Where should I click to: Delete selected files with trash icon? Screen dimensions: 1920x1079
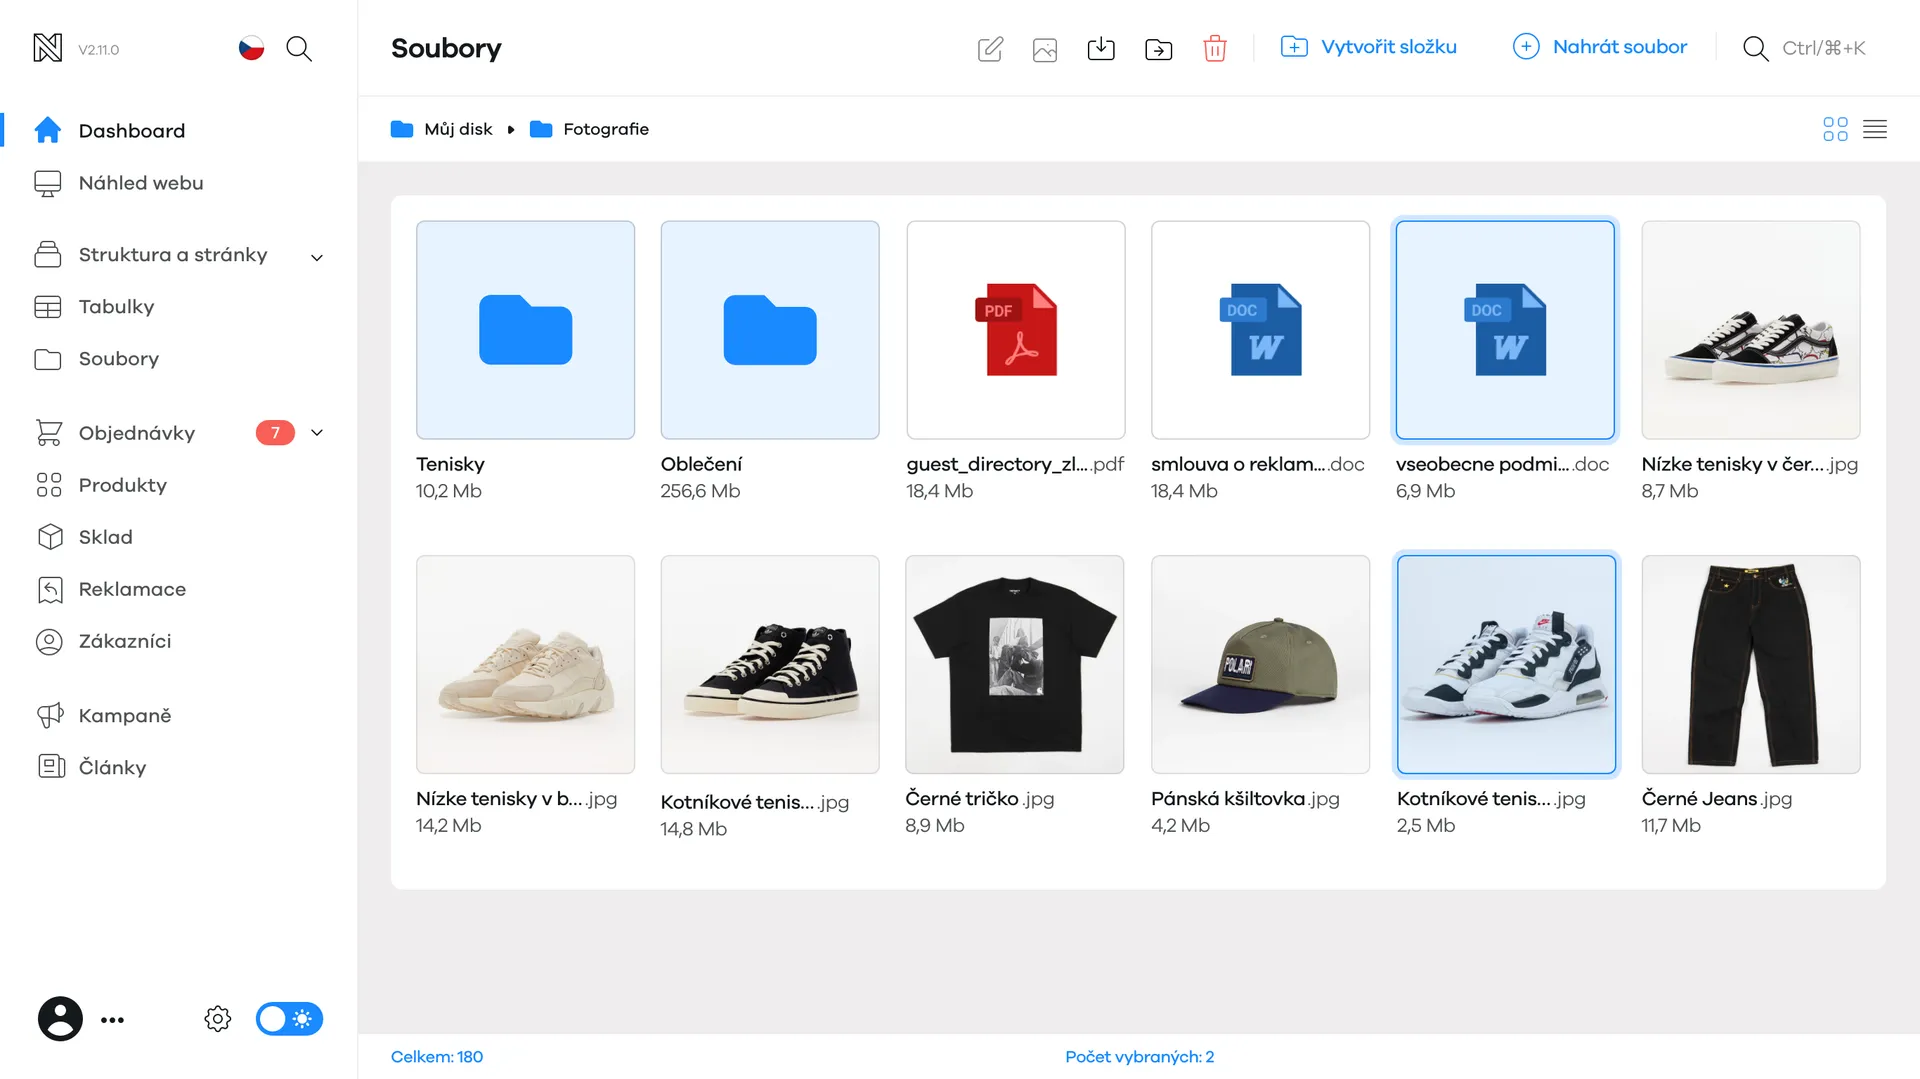tap(1215, 48)
